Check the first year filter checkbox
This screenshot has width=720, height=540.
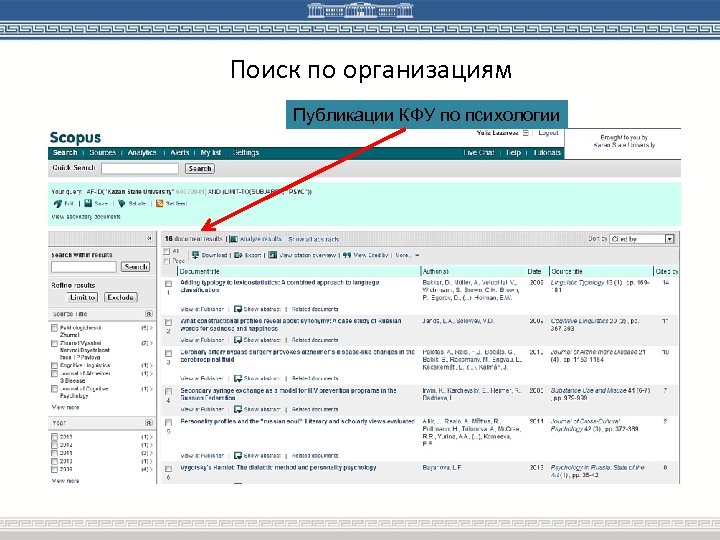(x=54, y=437)
